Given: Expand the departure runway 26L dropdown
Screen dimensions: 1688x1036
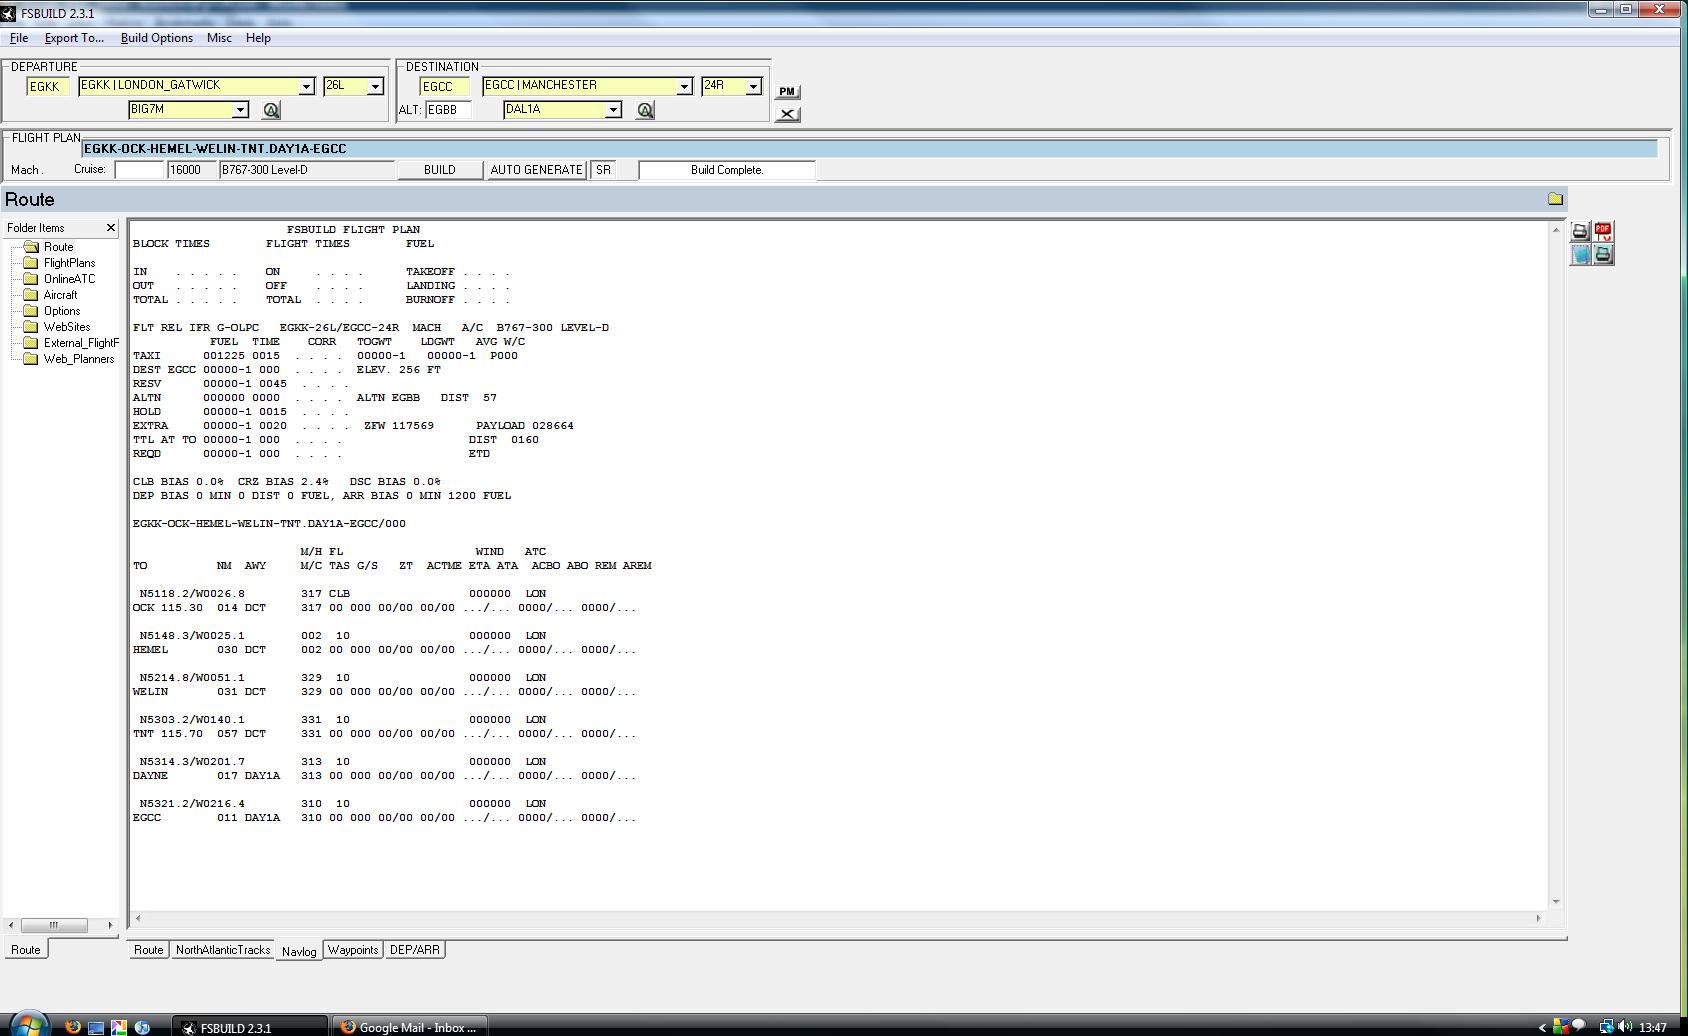Looking at the screenshot, I should 375,86.
